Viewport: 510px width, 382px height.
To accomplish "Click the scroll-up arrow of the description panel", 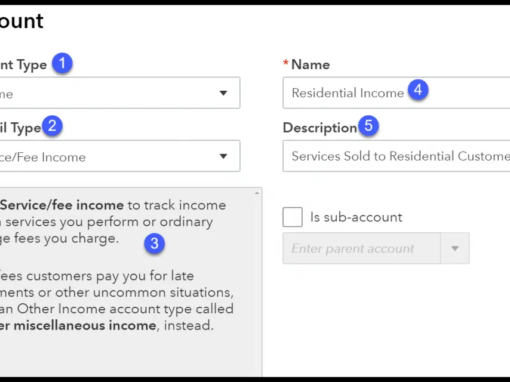I will pos(257,193).
